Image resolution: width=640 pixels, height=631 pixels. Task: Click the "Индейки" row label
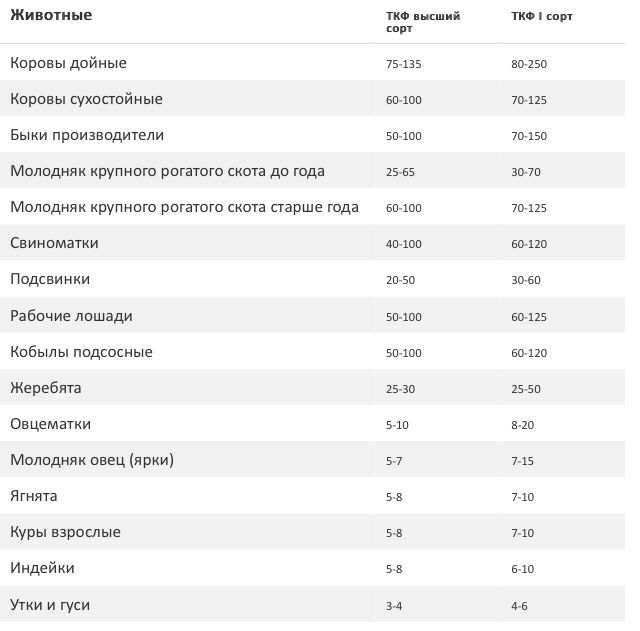pyautogui.click(x=42, y=568)
